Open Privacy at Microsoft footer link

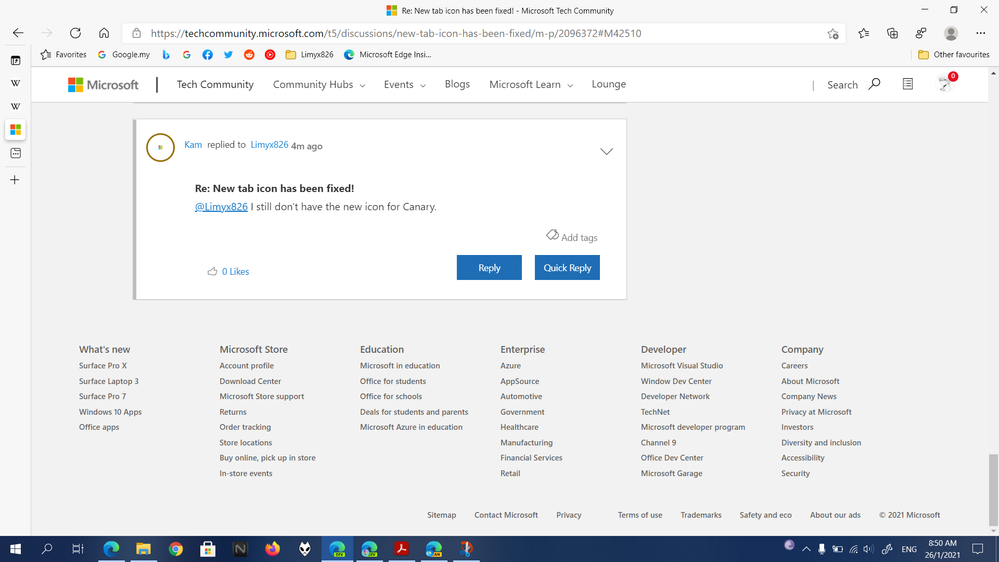816,412
